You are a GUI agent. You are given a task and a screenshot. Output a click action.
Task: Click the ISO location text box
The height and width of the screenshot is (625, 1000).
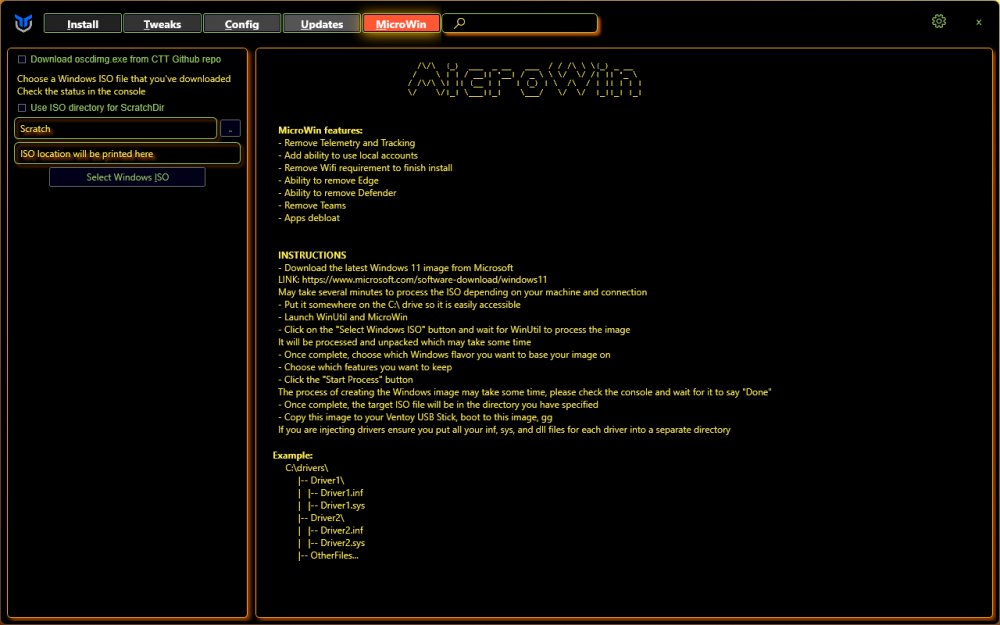coord(128,154)
